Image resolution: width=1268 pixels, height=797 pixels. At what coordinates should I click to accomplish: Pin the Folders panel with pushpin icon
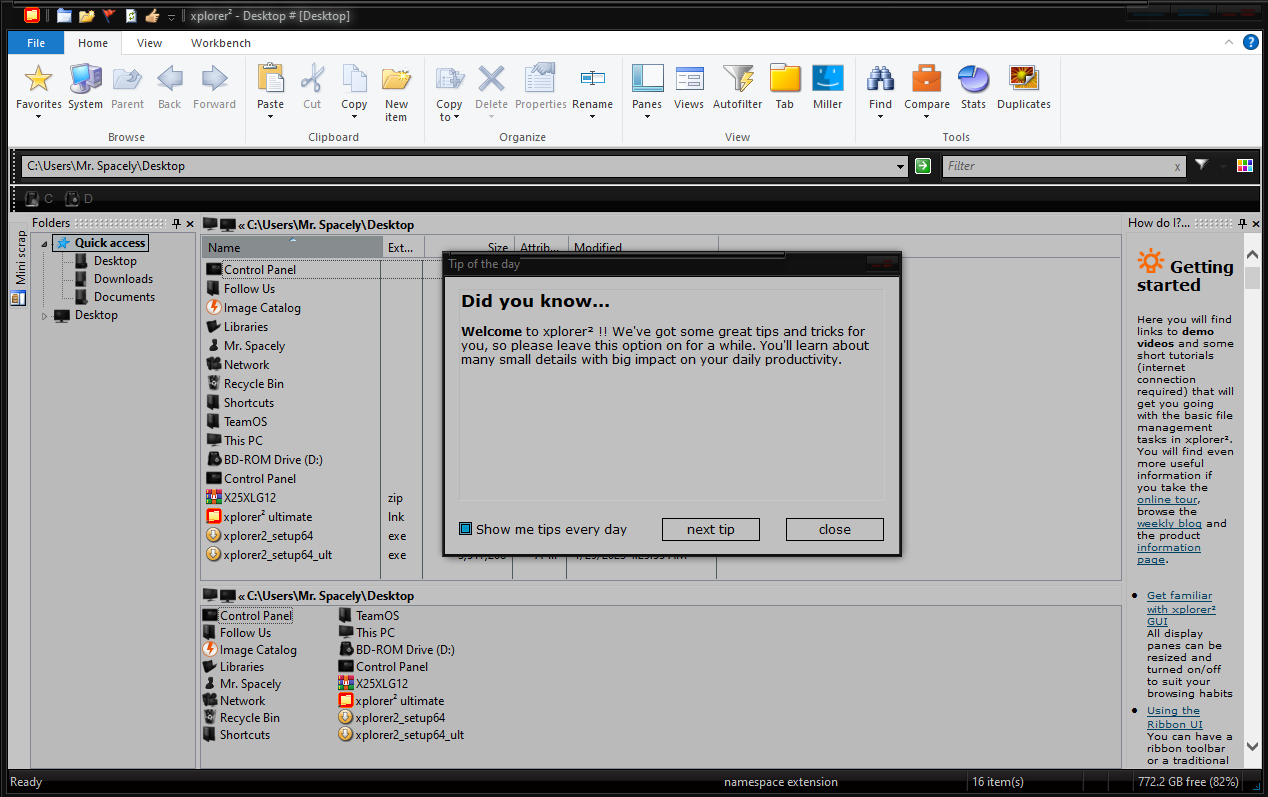pos(176,223)
